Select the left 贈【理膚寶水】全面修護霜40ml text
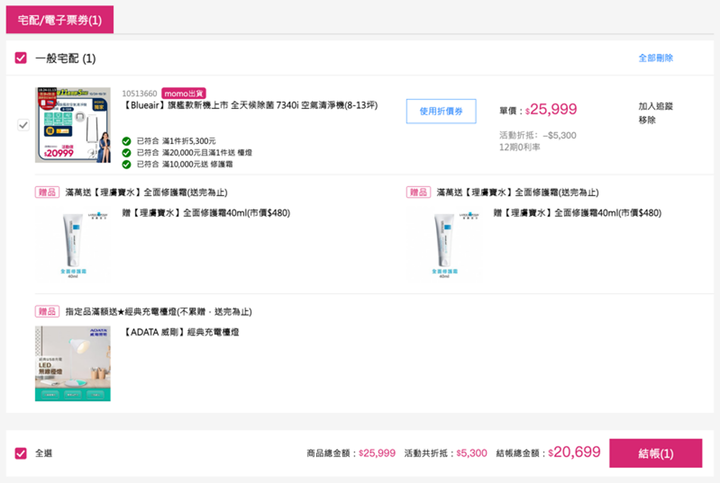 (x=206, y=213)
